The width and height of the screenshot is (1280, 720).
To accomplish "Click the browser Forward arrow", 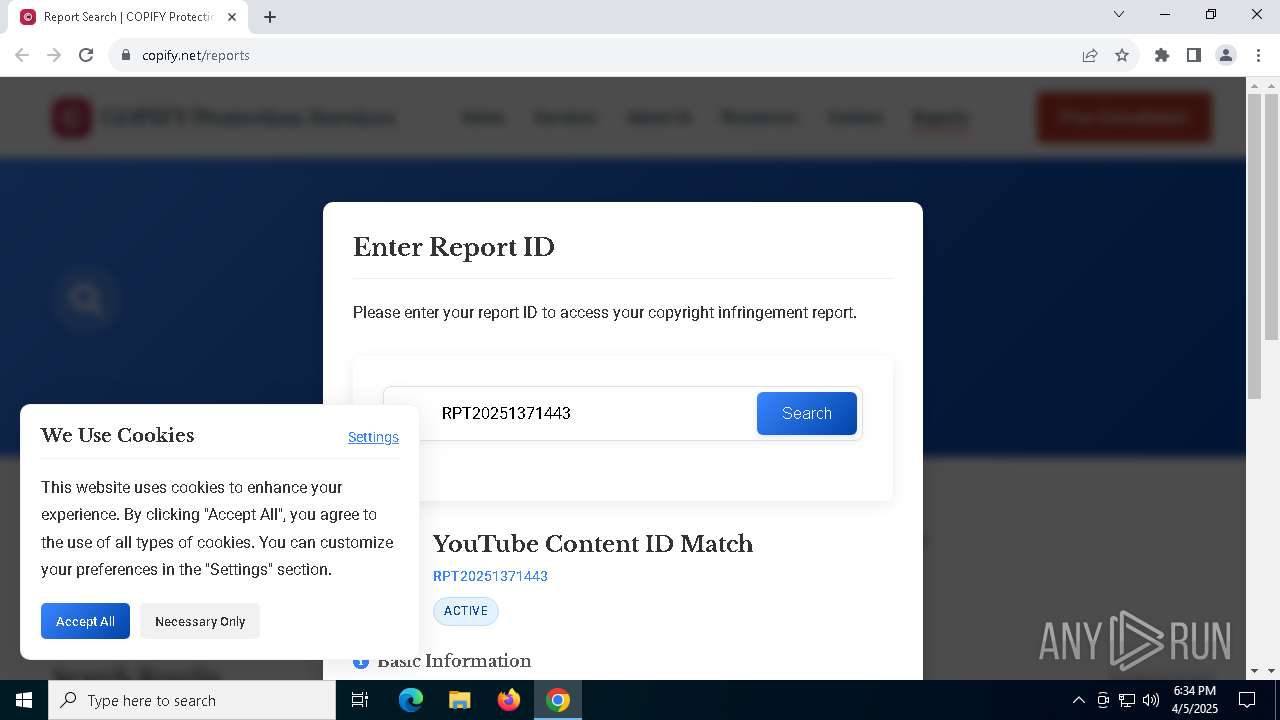I will tap(54, 55).
